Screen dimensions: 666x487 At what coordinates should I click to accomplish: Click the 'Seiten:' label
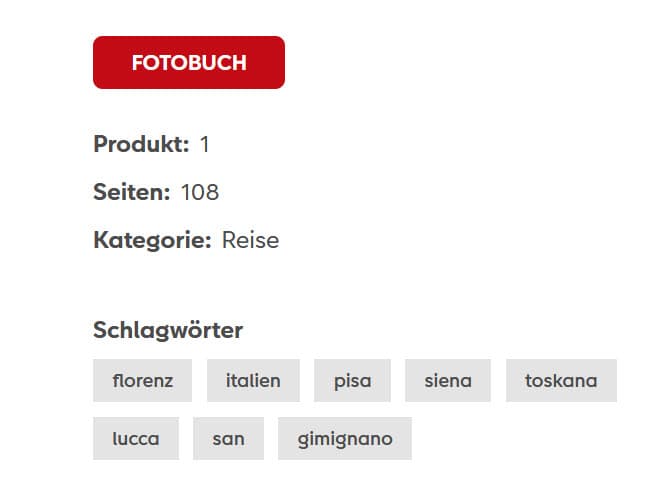click(x=131, y=192)
